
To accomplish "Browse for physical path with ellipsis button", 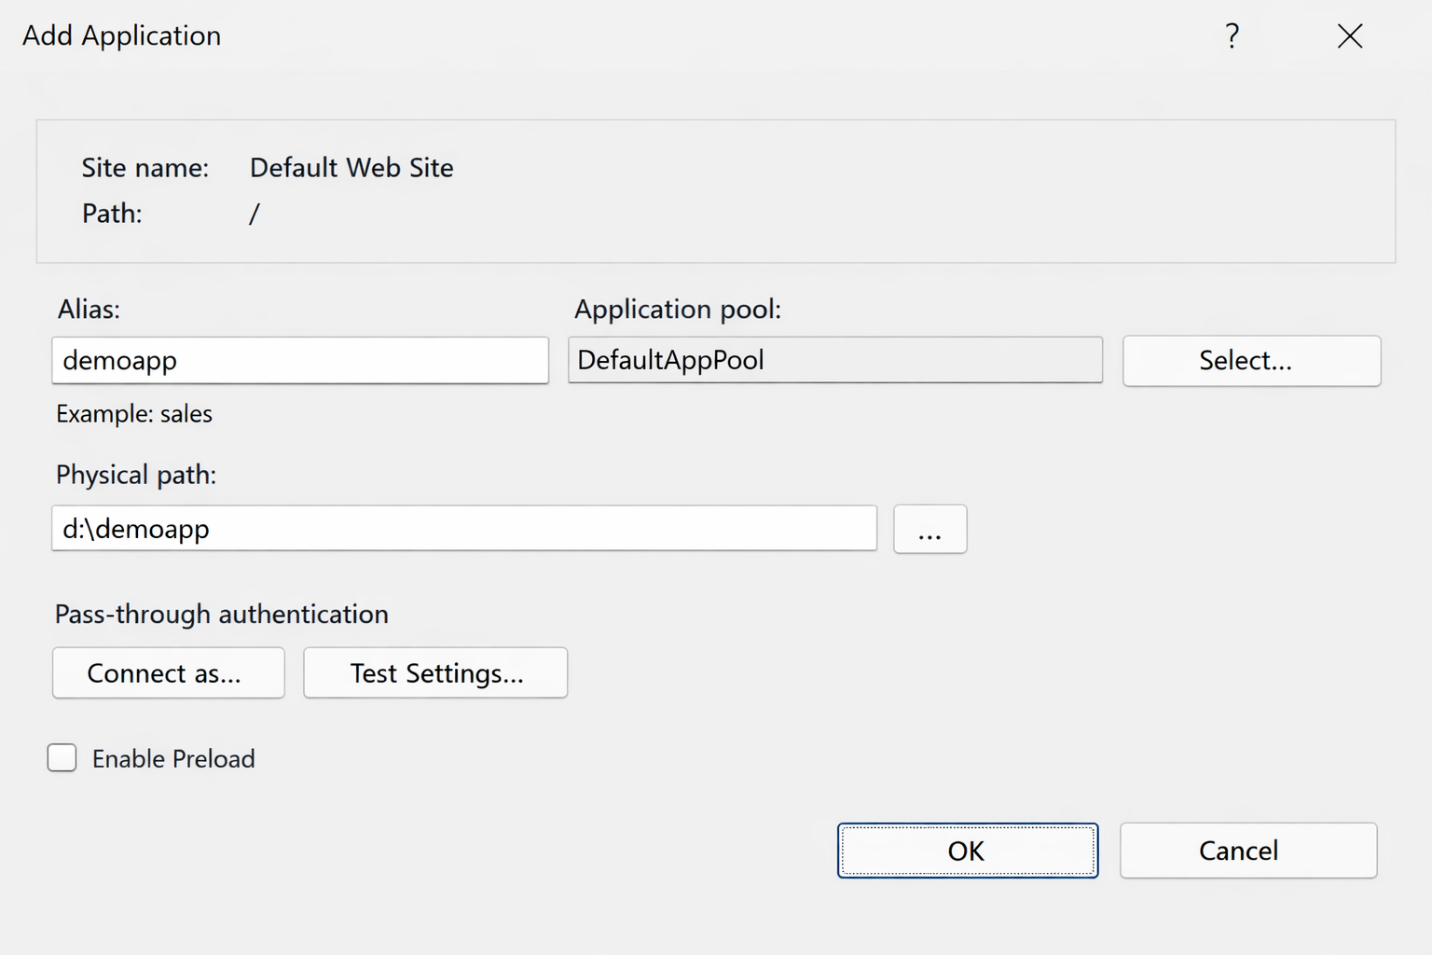I will pyautogui.click(x=929, y=528).
